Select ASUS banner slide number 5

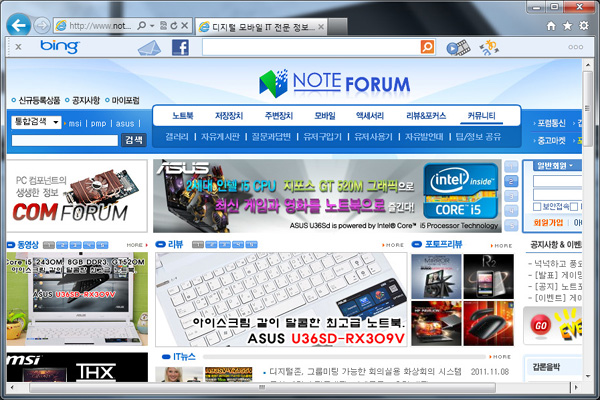[511, 225]
